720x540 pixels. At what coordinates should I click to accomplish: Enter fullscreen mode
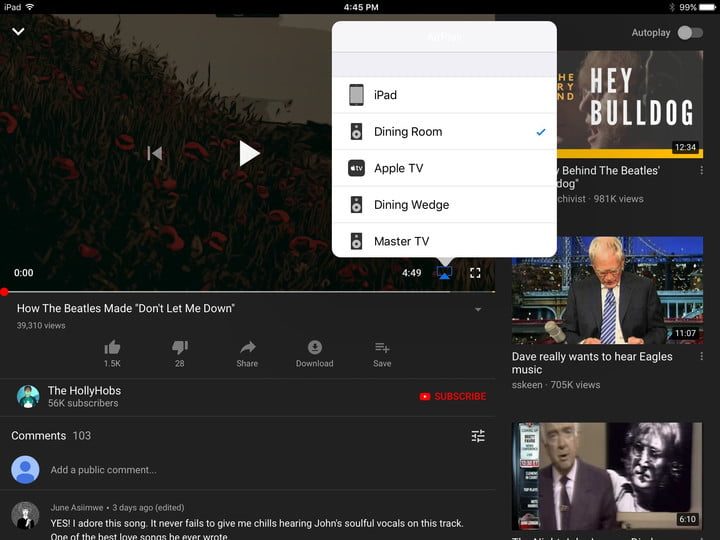(475, 273)
